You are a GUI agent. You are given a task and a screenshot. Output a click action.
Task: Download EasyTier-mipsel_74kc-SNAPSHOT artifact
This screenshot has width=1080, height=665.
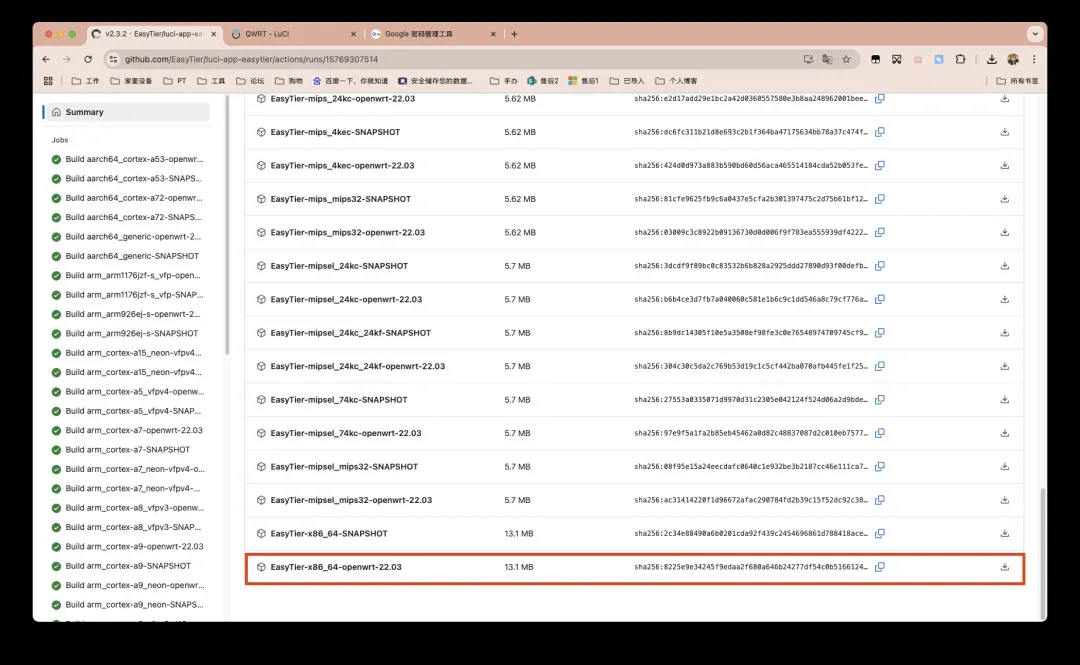tap(1004, 400)
